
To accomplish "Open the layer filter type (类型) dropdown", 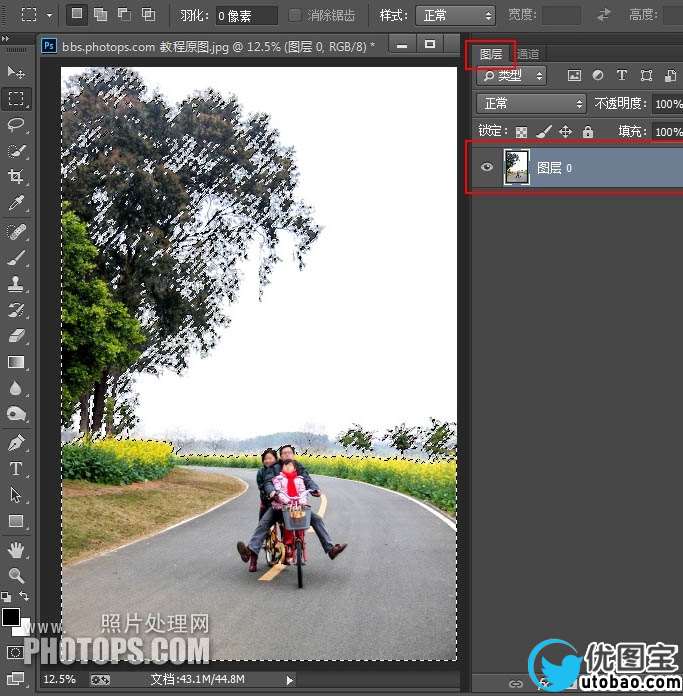I will click(x=512, y=75).
